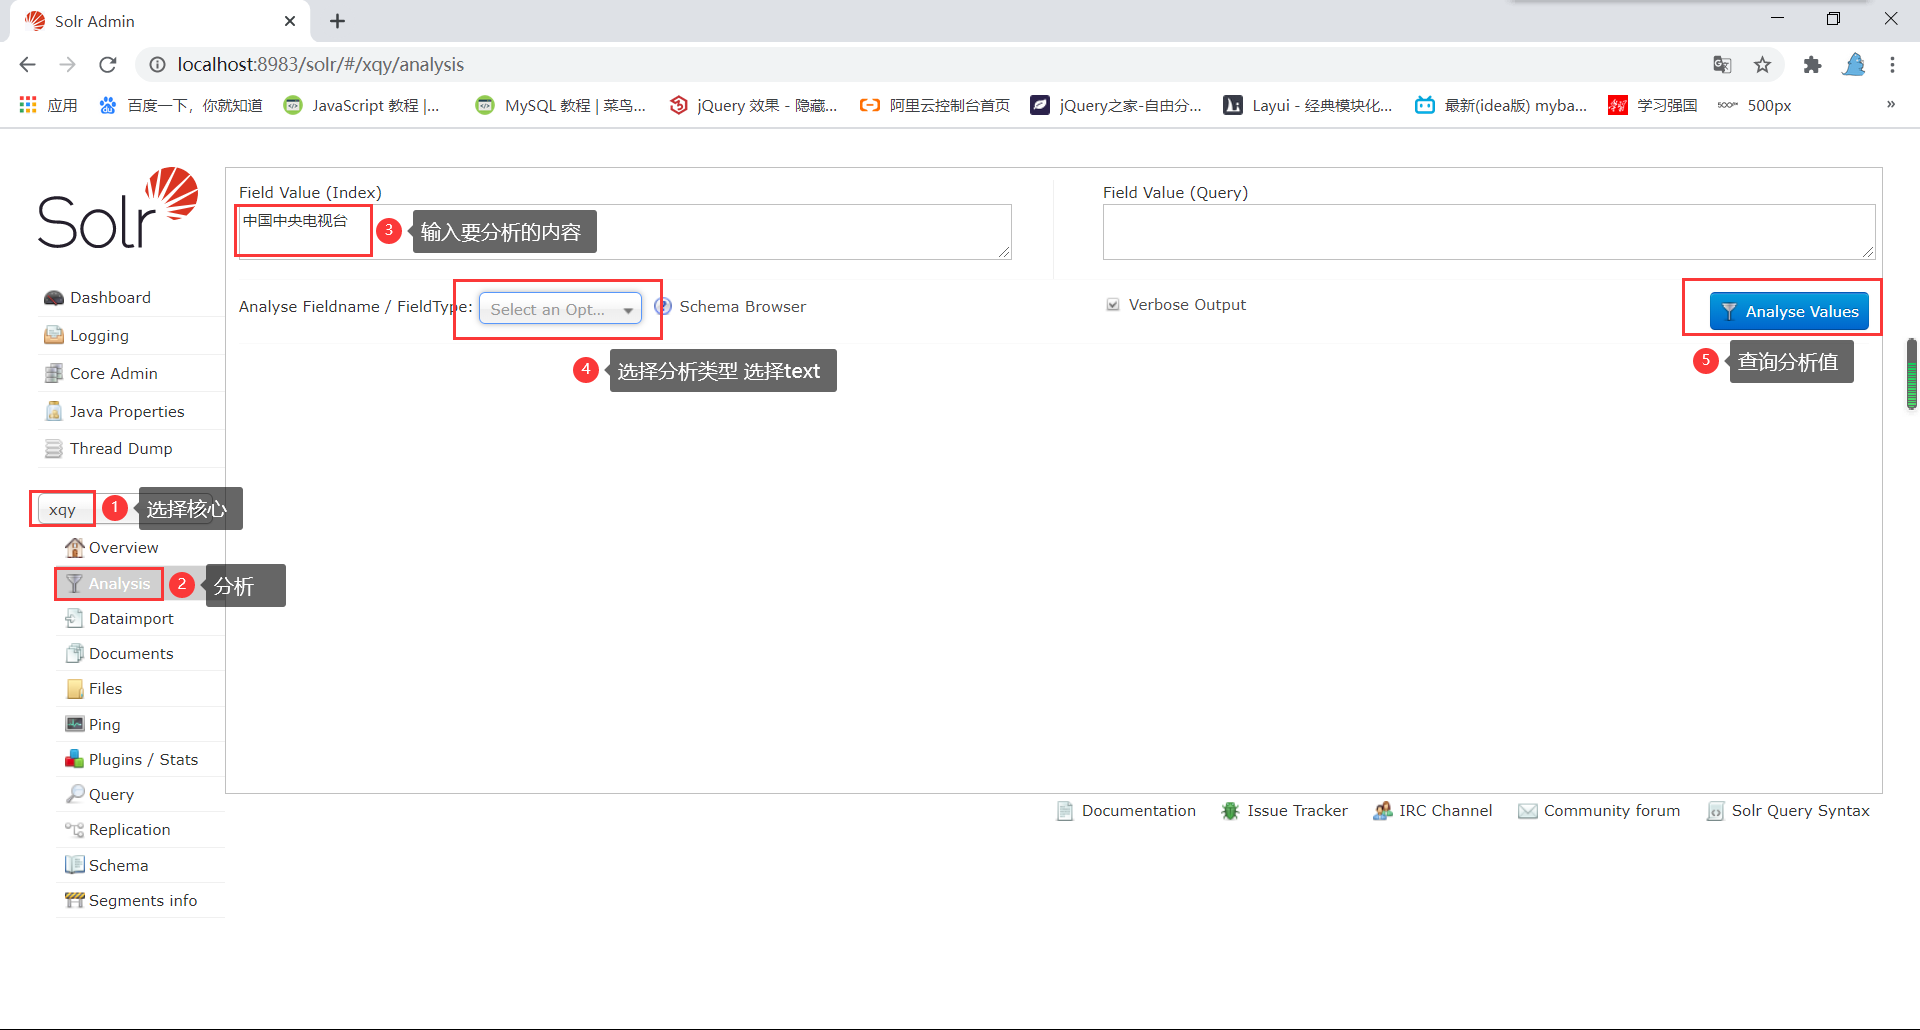Open the Schema Browser link
Image resolution: width=1920 pixels, height=1030 pixels.
point(742,307)
